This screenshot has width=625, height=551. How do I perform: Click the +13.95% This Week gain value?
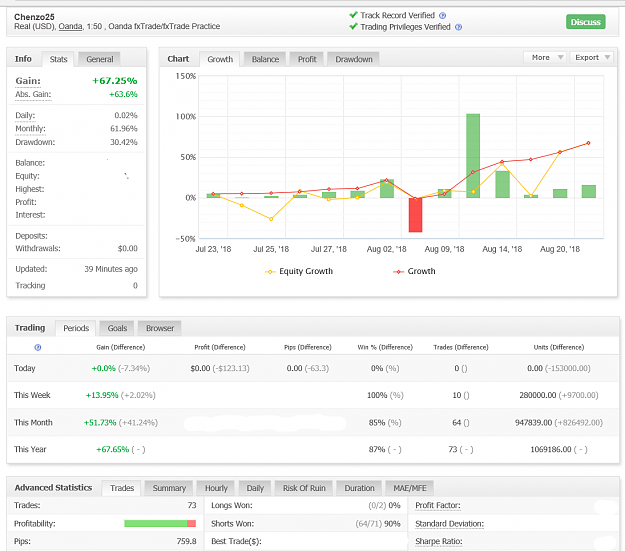coord(102,395)
